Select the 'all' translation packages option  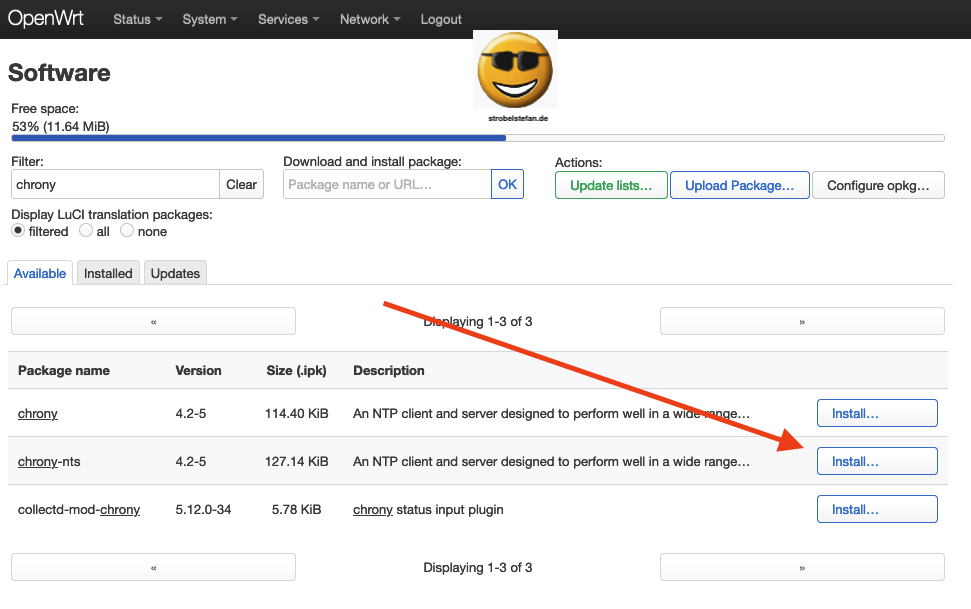(87, 231)
